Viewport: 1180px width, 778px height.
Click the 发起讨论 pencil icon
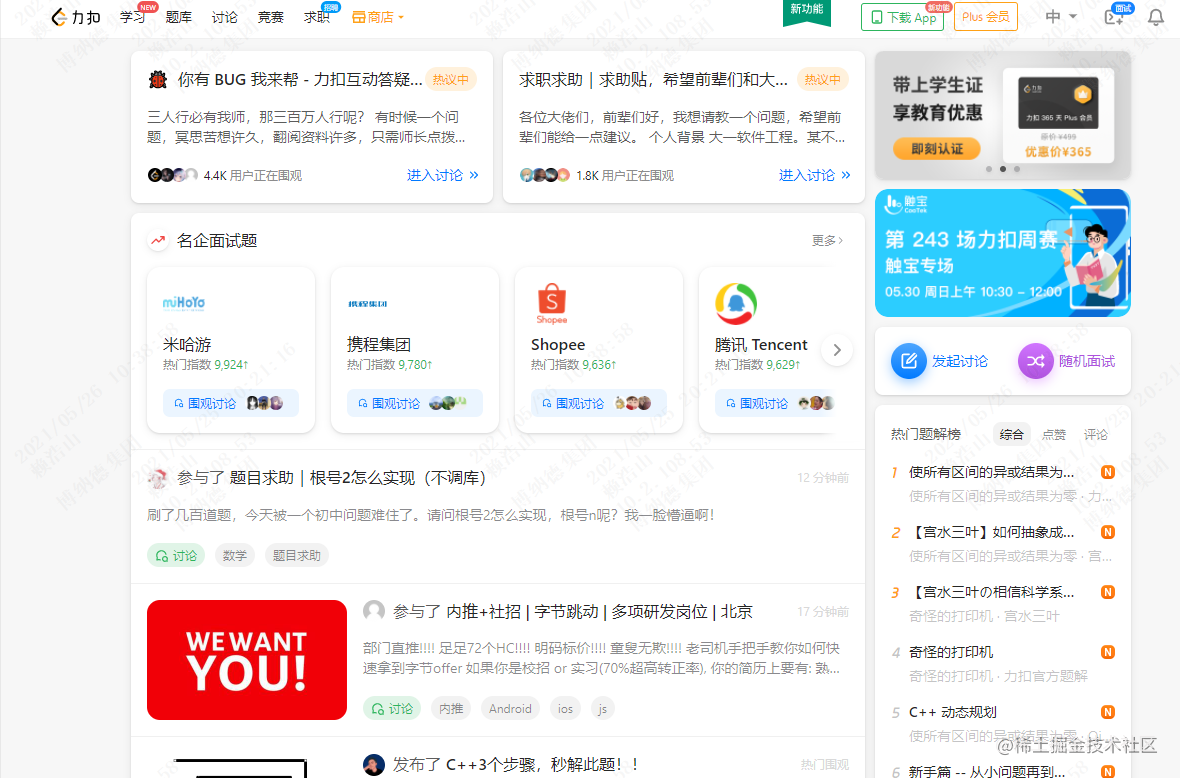click(x=908, y=361)
